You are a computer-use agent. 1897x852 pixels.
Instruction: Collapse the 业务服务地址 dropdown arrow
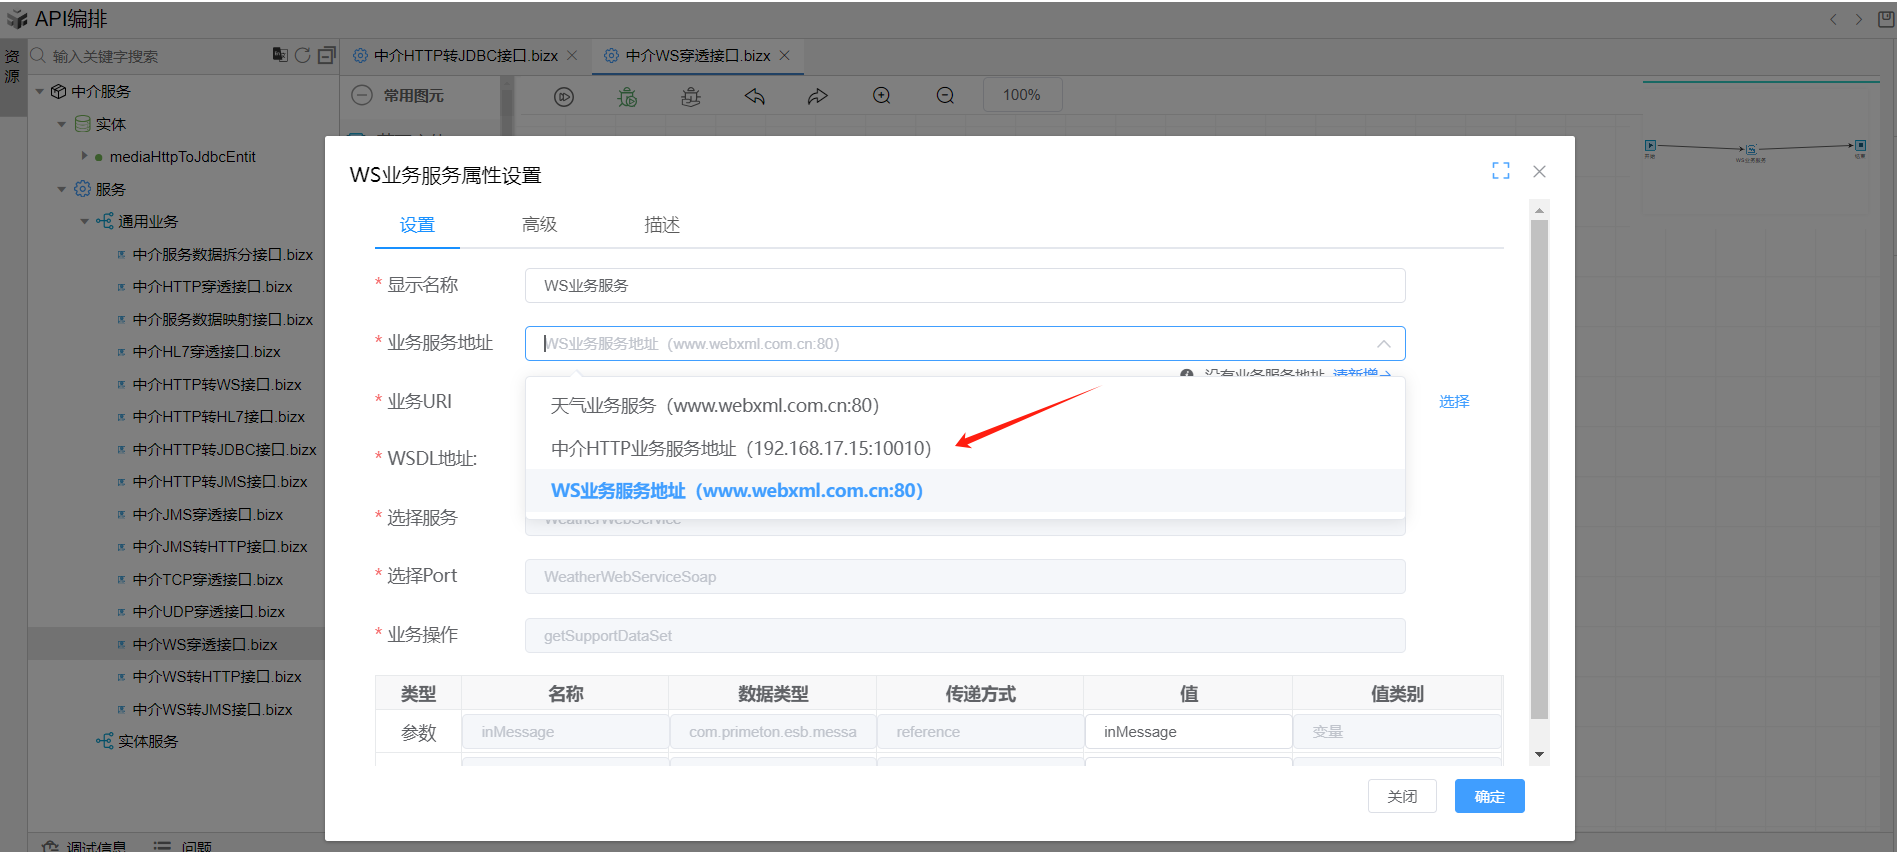(x=1383, y=344)
